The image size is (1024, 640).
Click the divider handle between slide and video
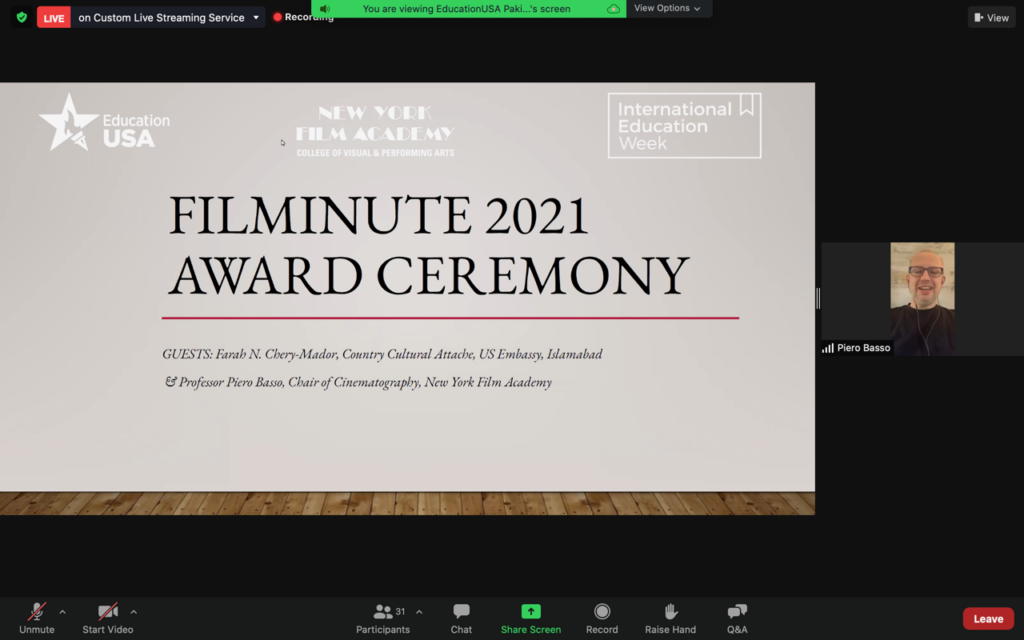[818, 298]
